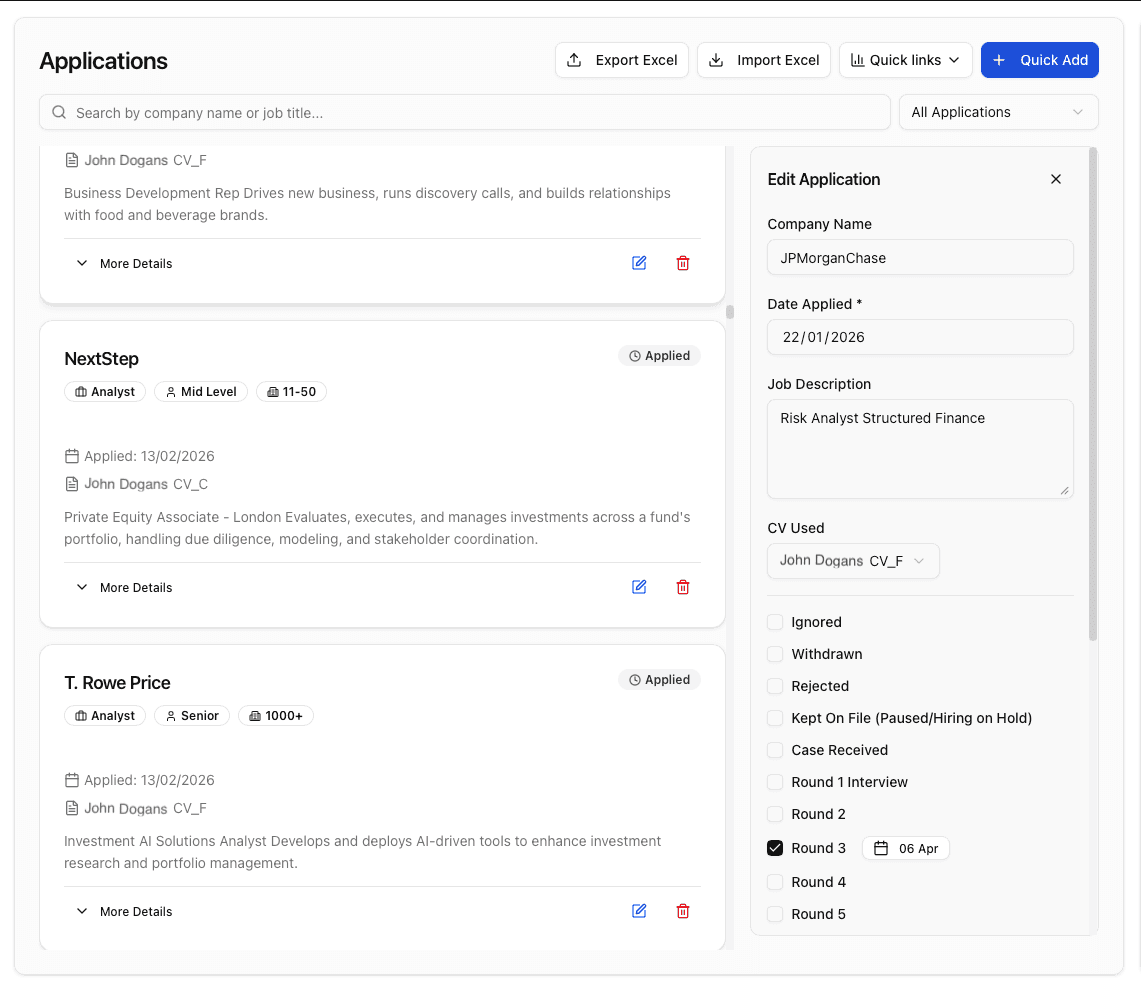Image resolution: width=1141 pixels, height=991 pixels.
Task: Expand More Details on the NextStep card
Action: point(124,587)
